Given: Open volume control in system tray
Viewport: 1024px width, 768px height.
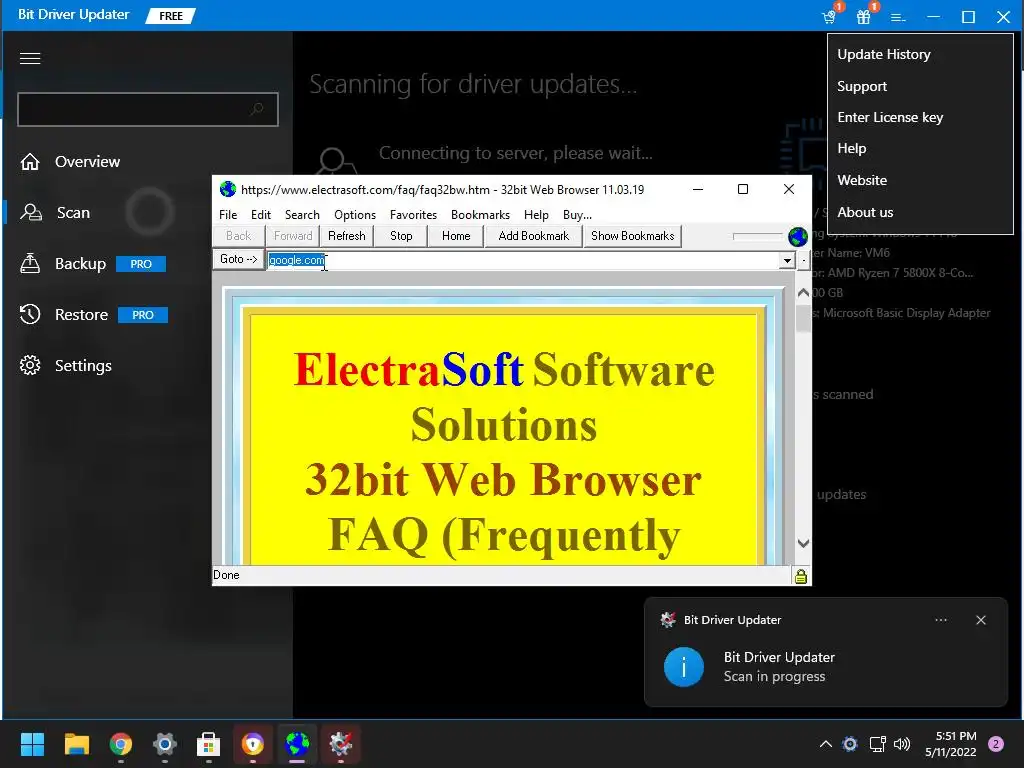Looking at the screenshot, I should [x=902, y=744].
